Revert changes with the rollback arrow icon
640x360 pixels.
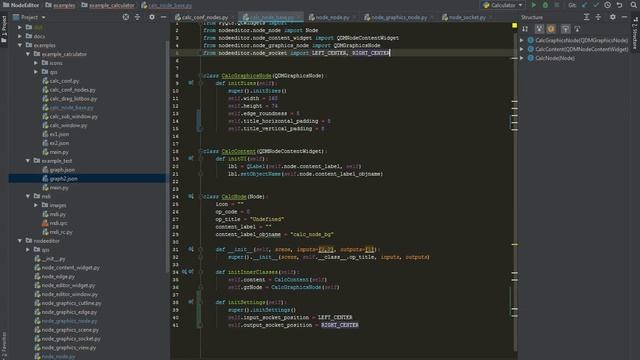(619, 5)
